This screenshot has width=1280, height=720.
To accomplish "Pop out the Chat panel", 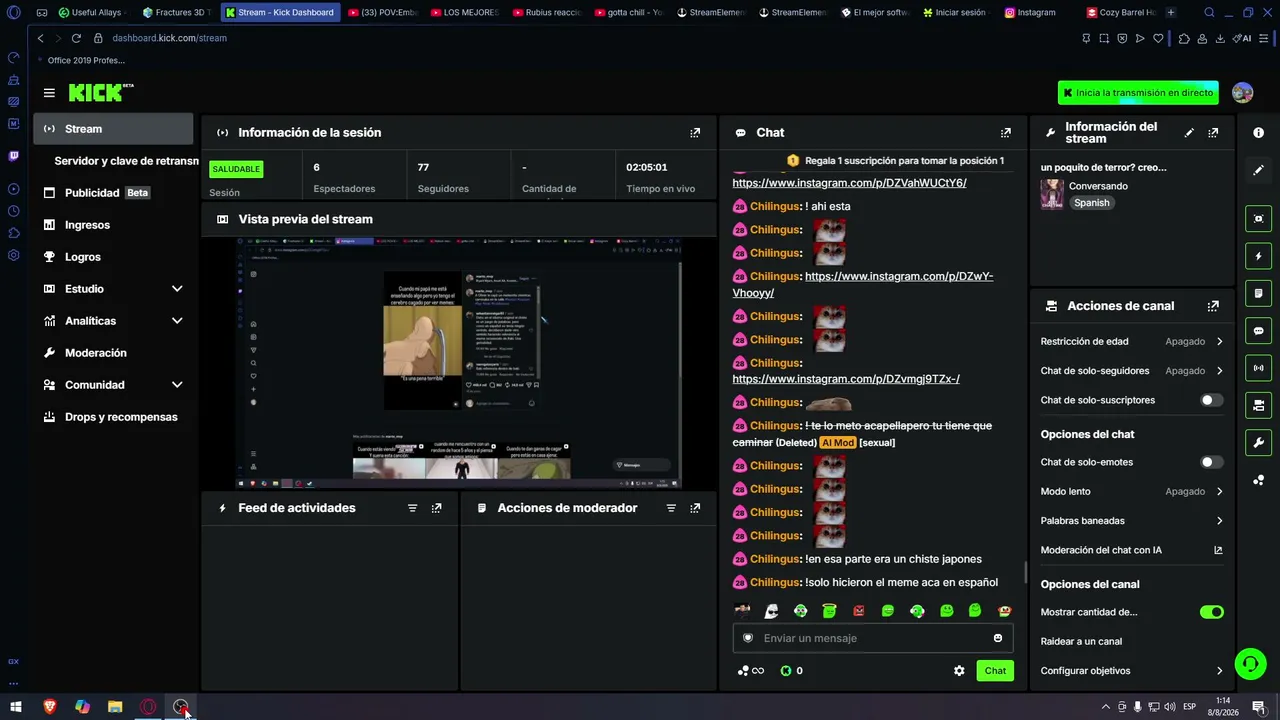I will pos(1006,132).
